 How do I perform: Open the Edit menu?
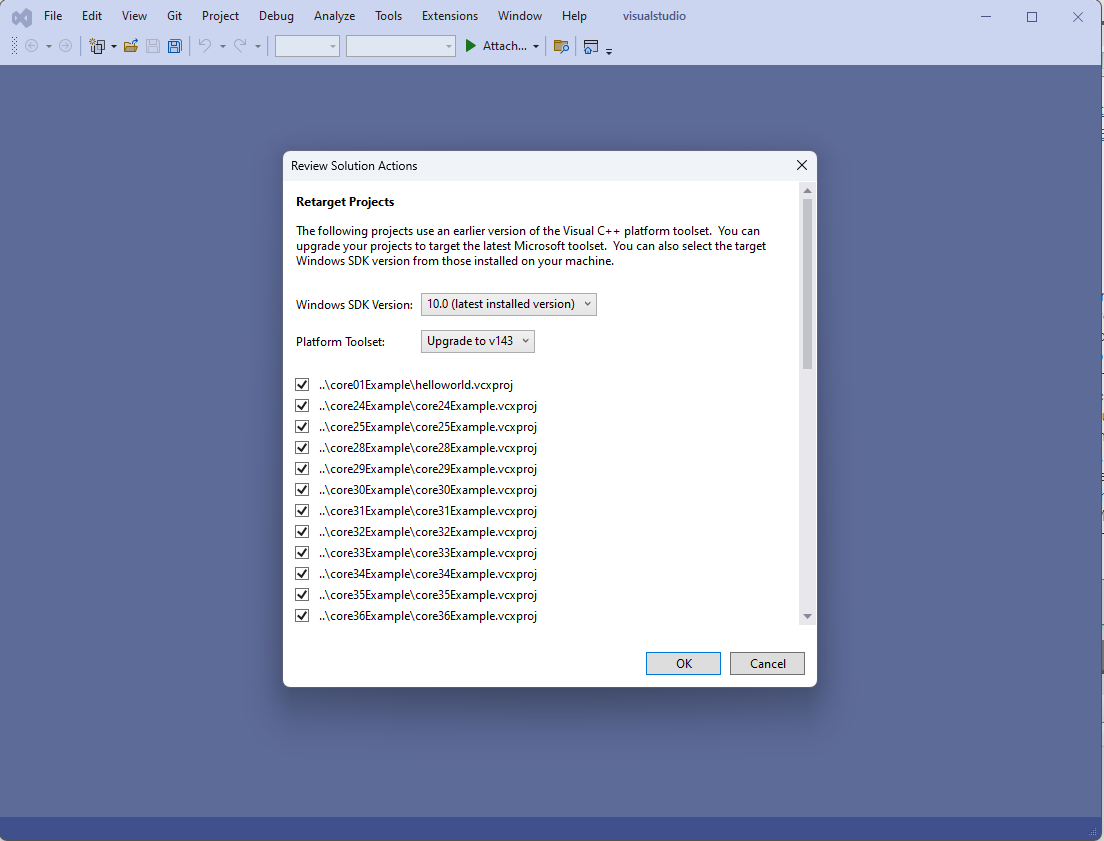[x=92, y=15]
